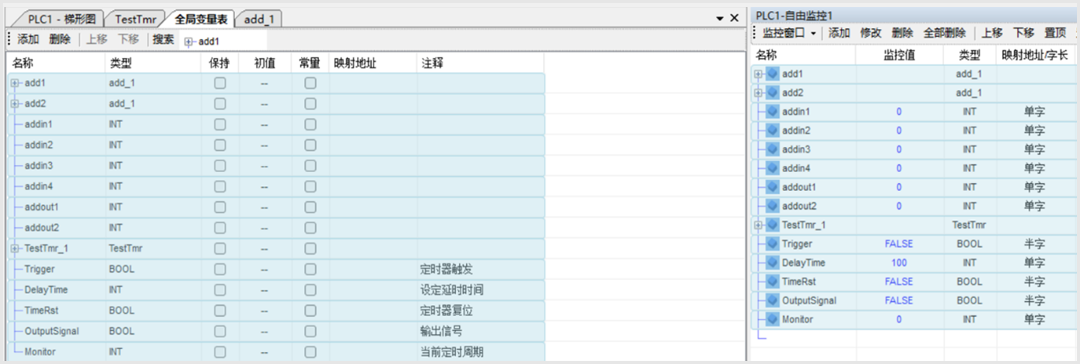The height and width of the screenshot is (364, 1080).
Task: Click the search field containing add1
Action: click(x=223, y=42)
